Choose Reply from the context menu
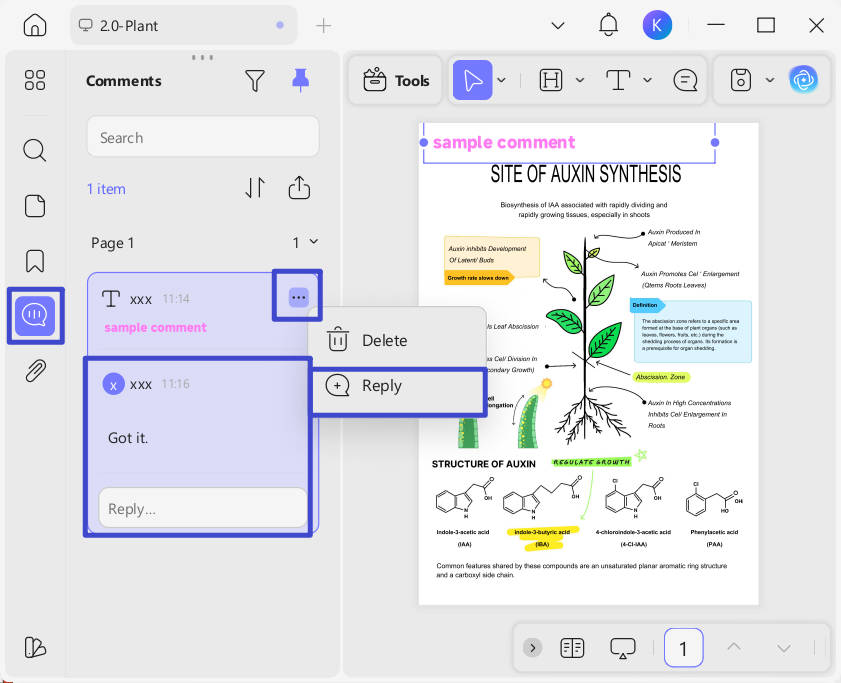841x683 pixels. coord(397,385)
